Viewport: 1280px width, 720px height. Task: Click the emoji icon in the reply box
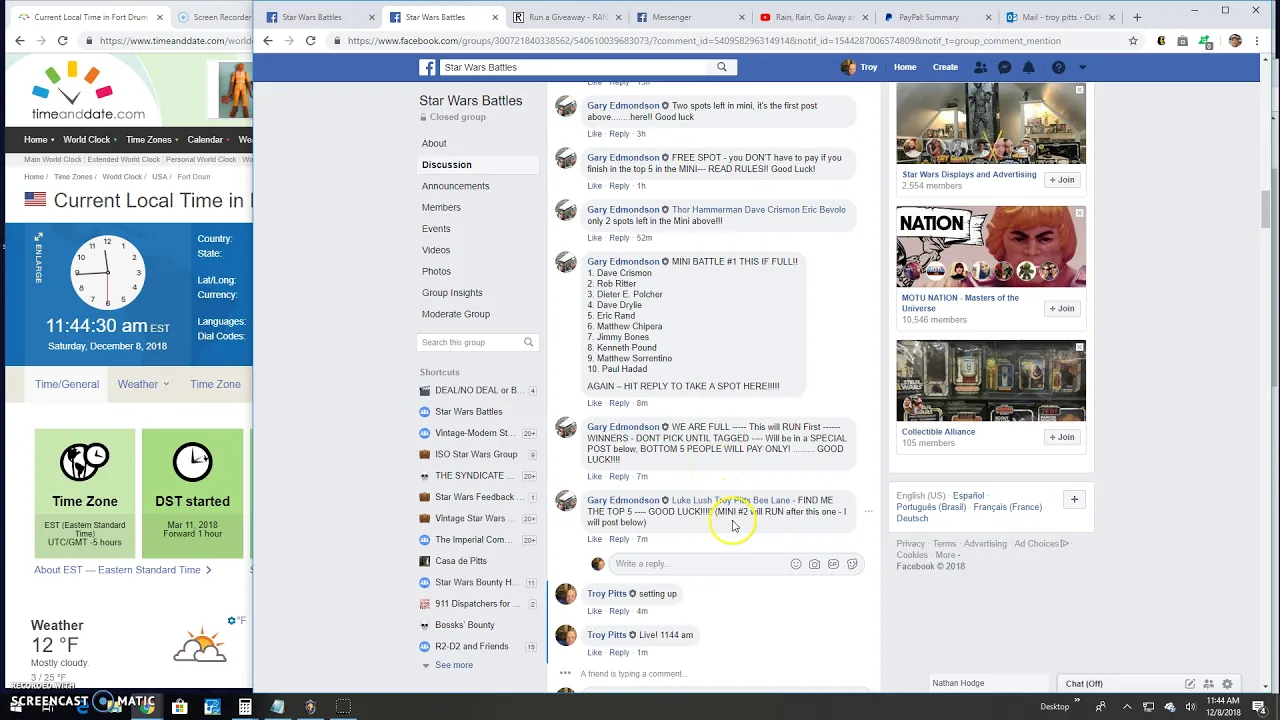coord(796,564)
